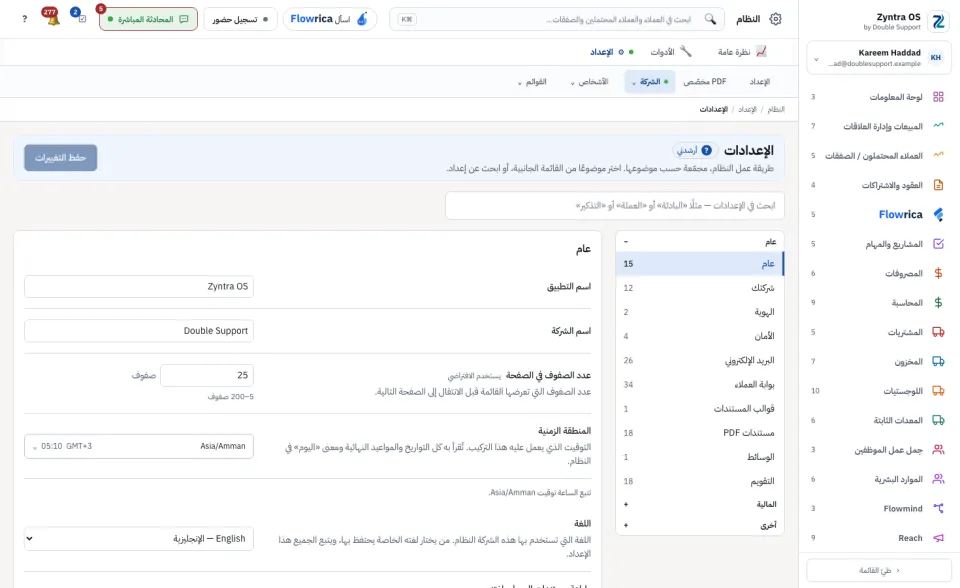Open المصروفات dollar icon
Viewport: 960px width, 588px height.
point(938,273)
